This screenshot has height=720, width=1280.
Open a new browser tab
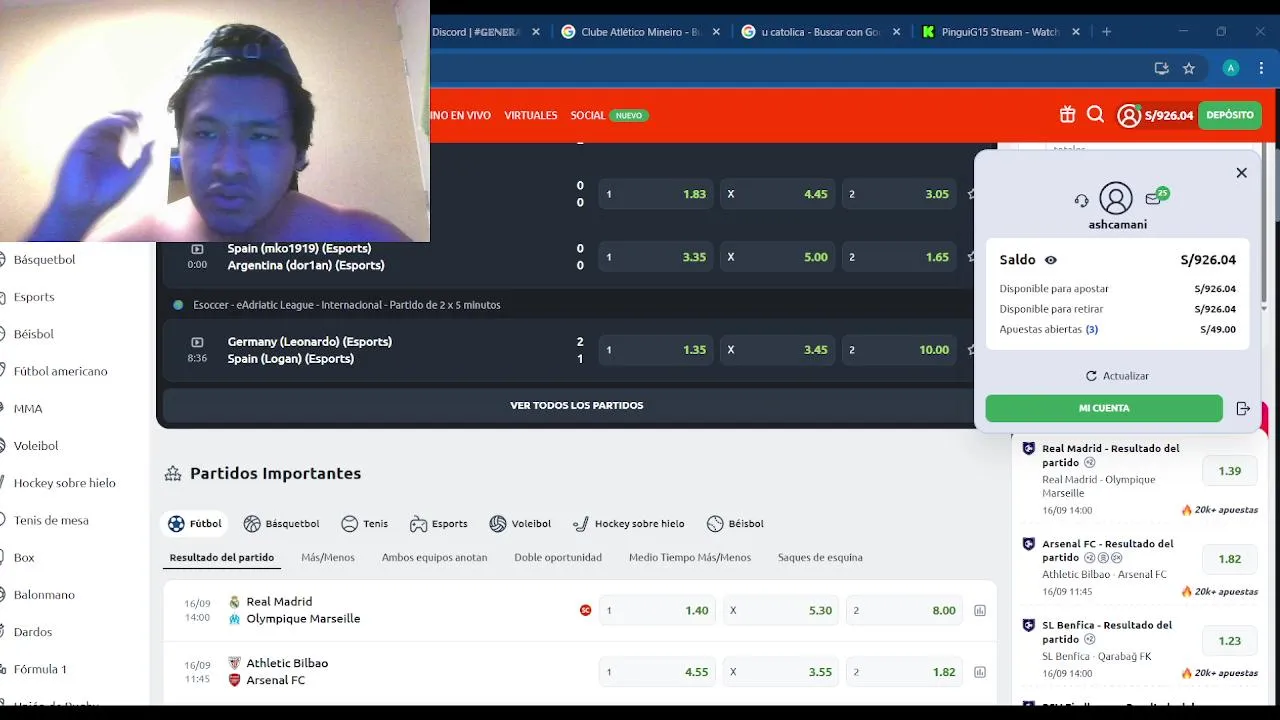(1106, 32)
